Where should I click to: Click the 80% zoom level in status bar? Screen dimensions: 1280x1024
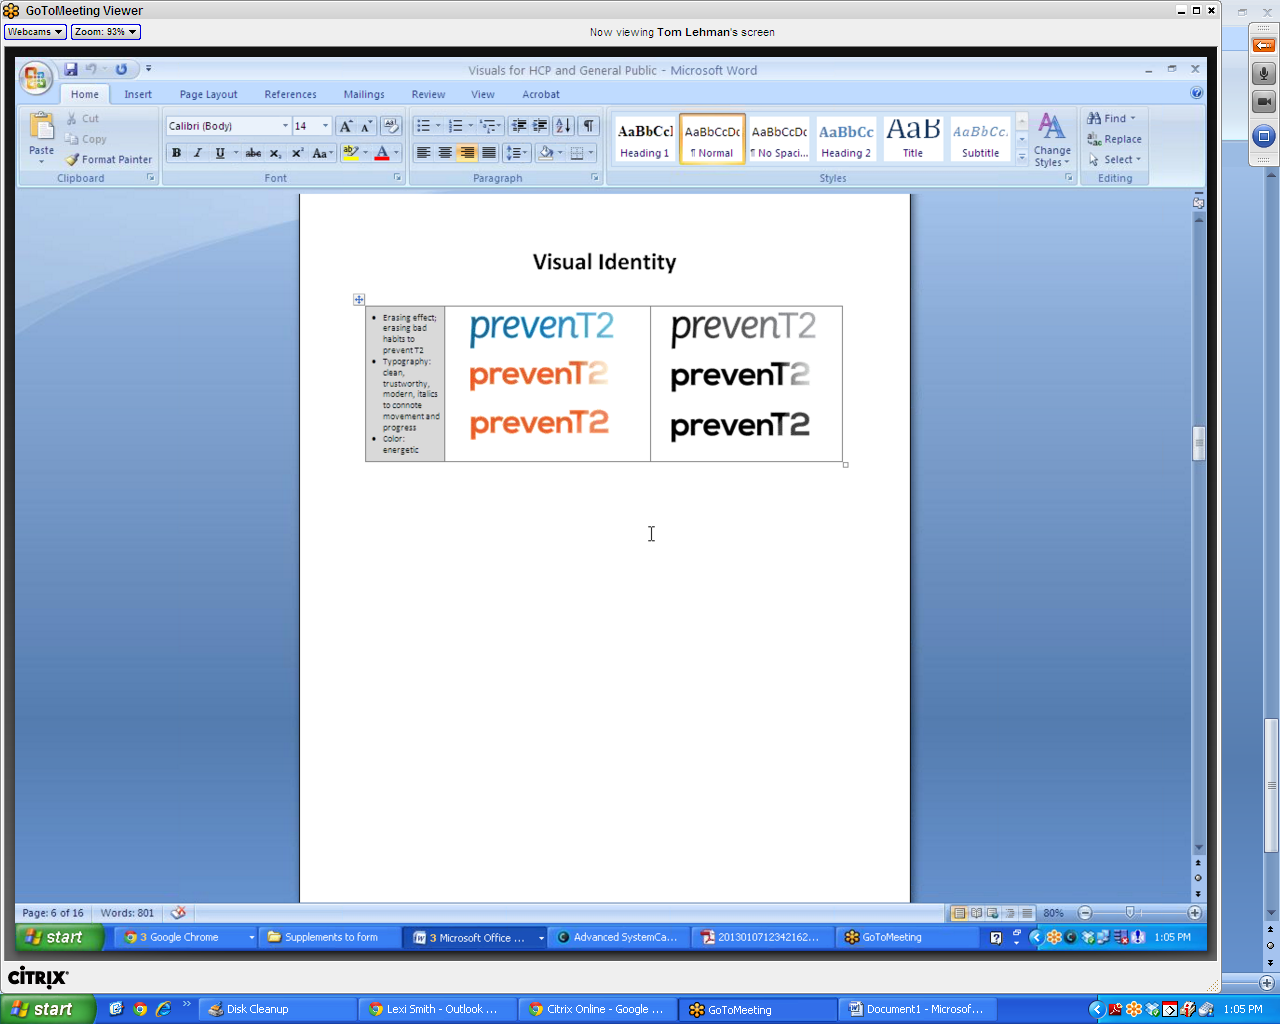[1053, 913]
